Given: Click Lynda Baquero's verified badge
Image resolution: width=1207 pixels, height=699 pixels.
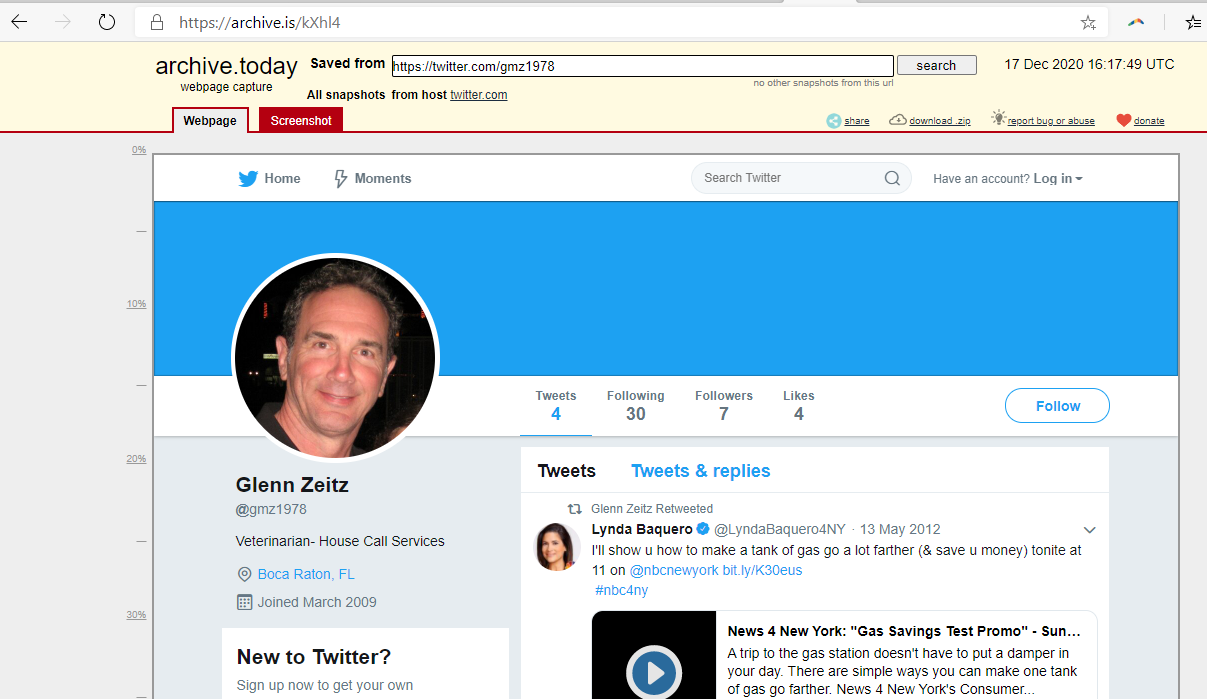Looking at the screenshot, I should coord(703,529).
